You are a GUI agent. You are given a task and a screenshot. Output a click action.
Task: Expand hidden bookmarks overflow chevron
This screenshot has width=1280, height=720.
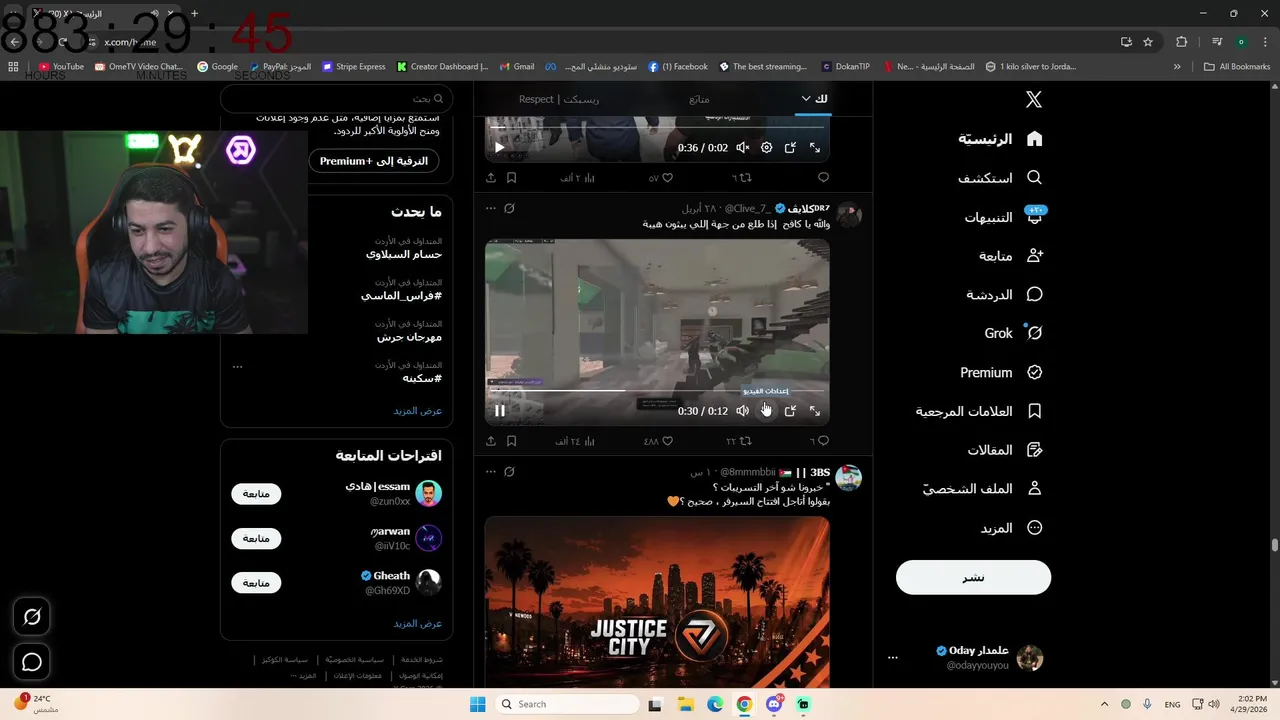(x=1177, y=67)
